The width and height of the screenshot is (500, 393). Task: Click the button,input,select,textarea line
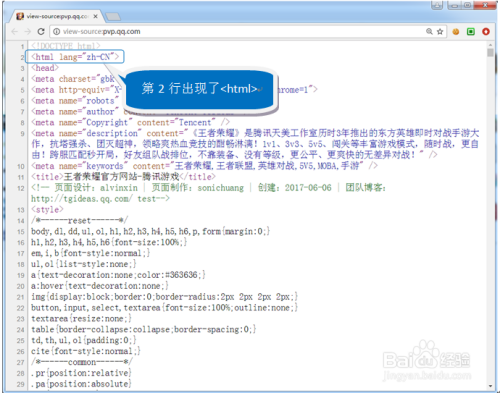click(x=164, y=308)
